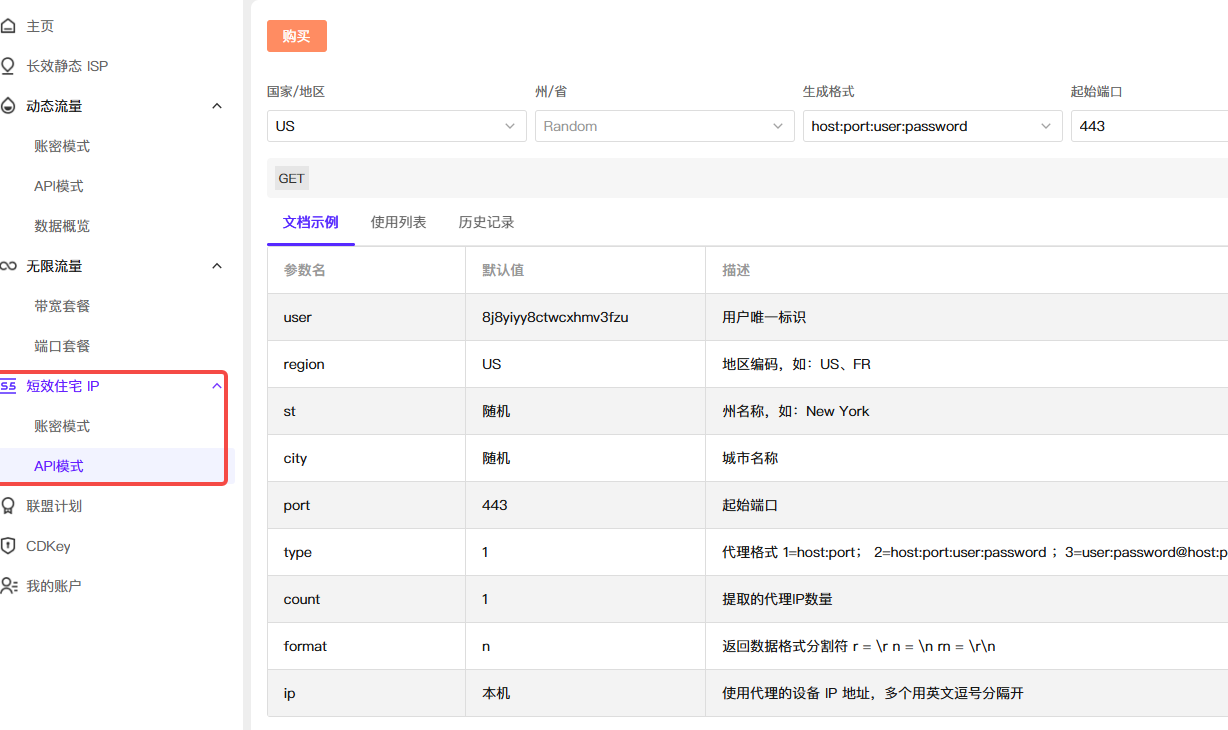This screenshot has height=730, width=1228.
Task: Click the 起始端口 input field with 443
Action: coord(1148,126)
